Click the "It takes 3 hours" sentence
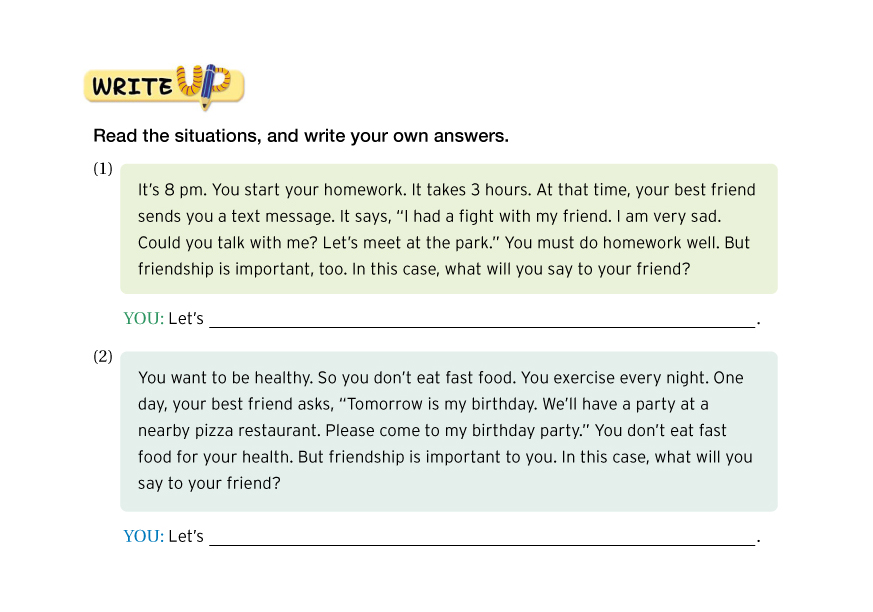 465,190
